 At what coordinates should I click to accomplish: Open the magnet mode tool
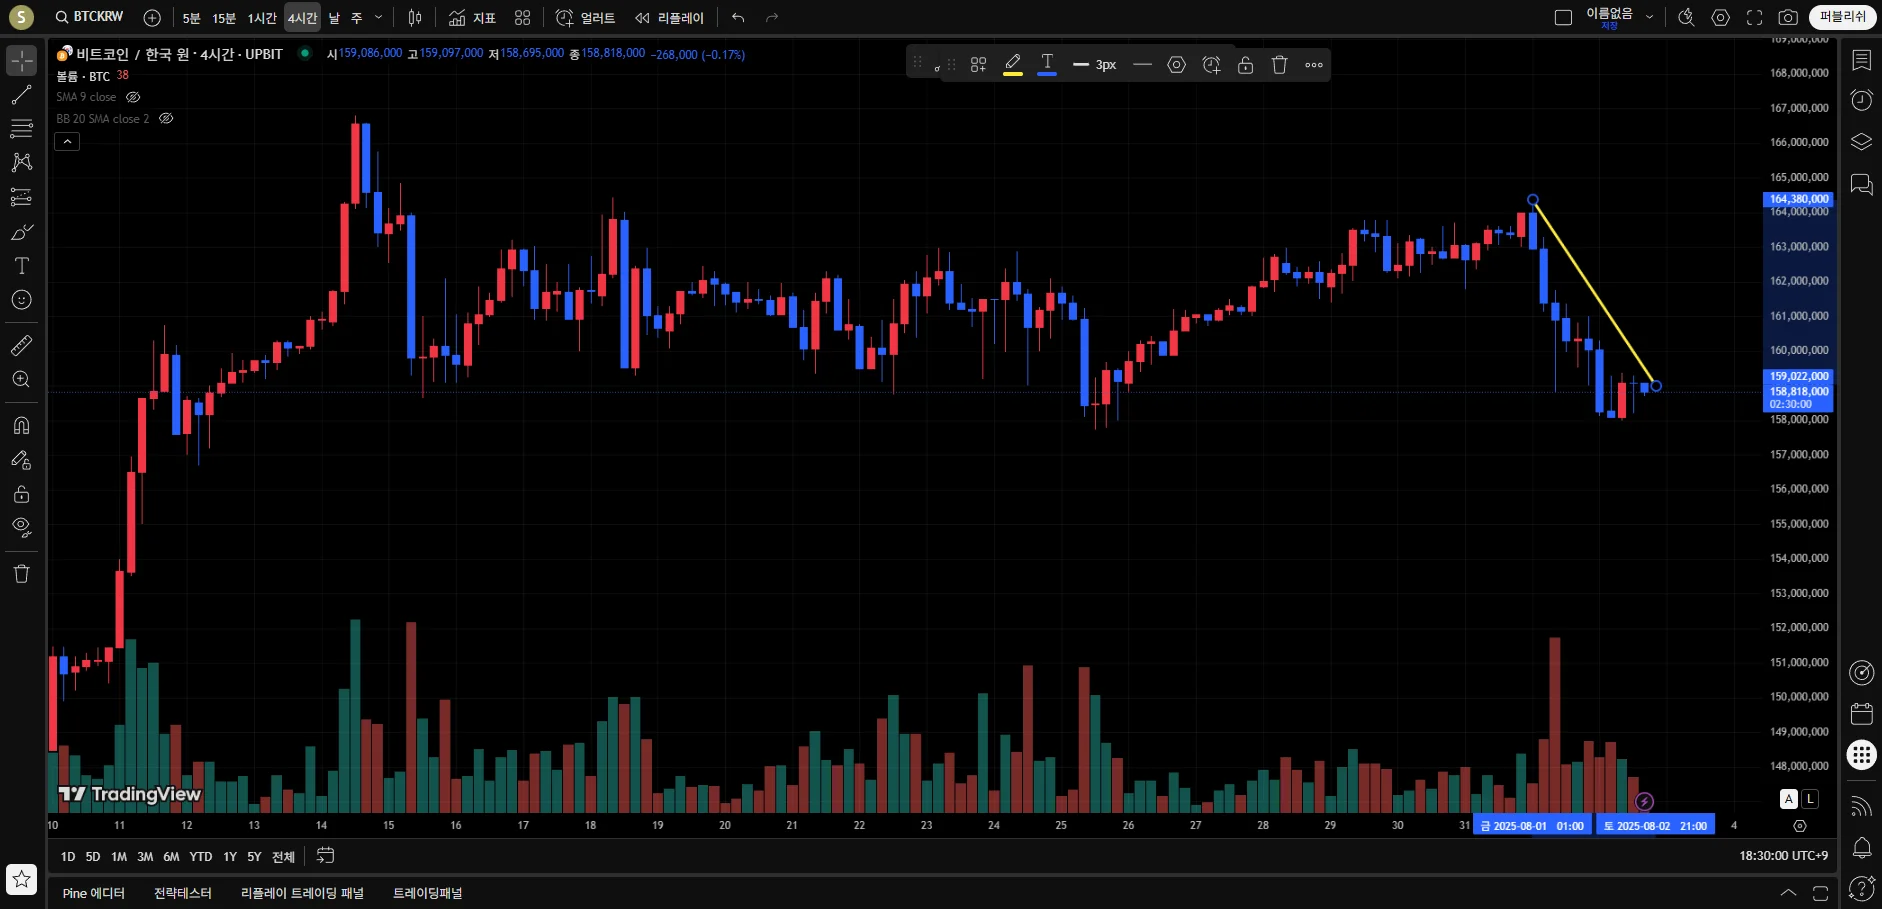(21, 425)
